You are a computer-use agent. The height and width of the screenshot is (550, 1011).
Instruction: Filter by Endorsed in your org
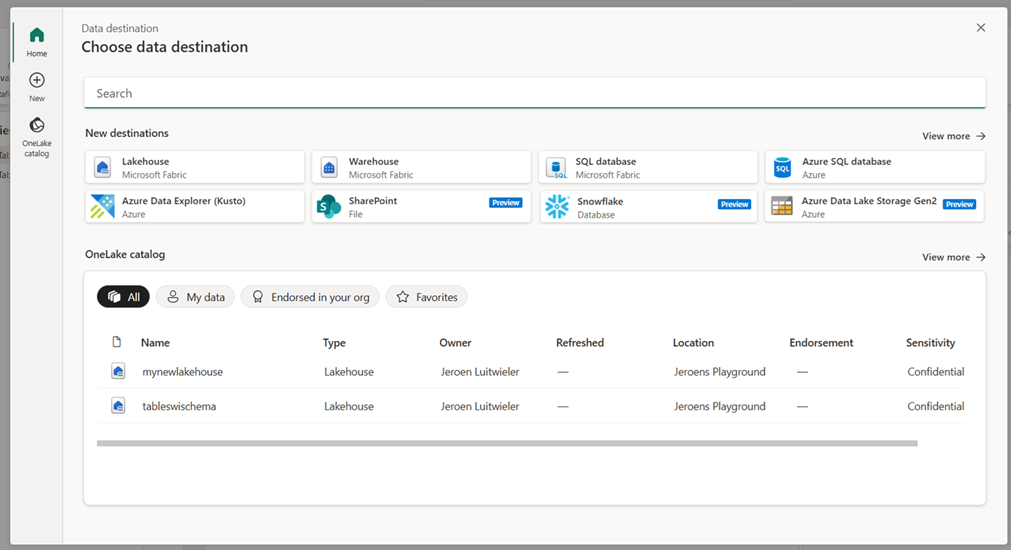pos(310,297)
